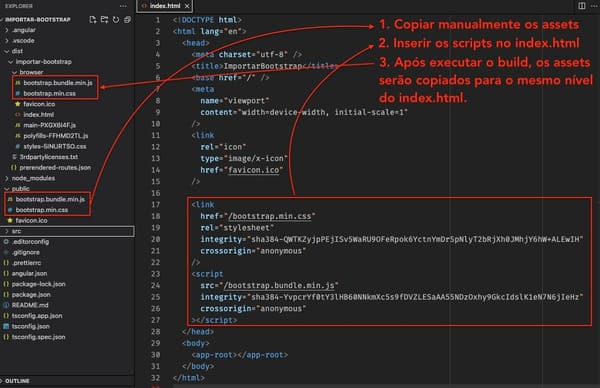
Task: Open angular.json file
Action: pyautogui.click(x=29, y=274)
